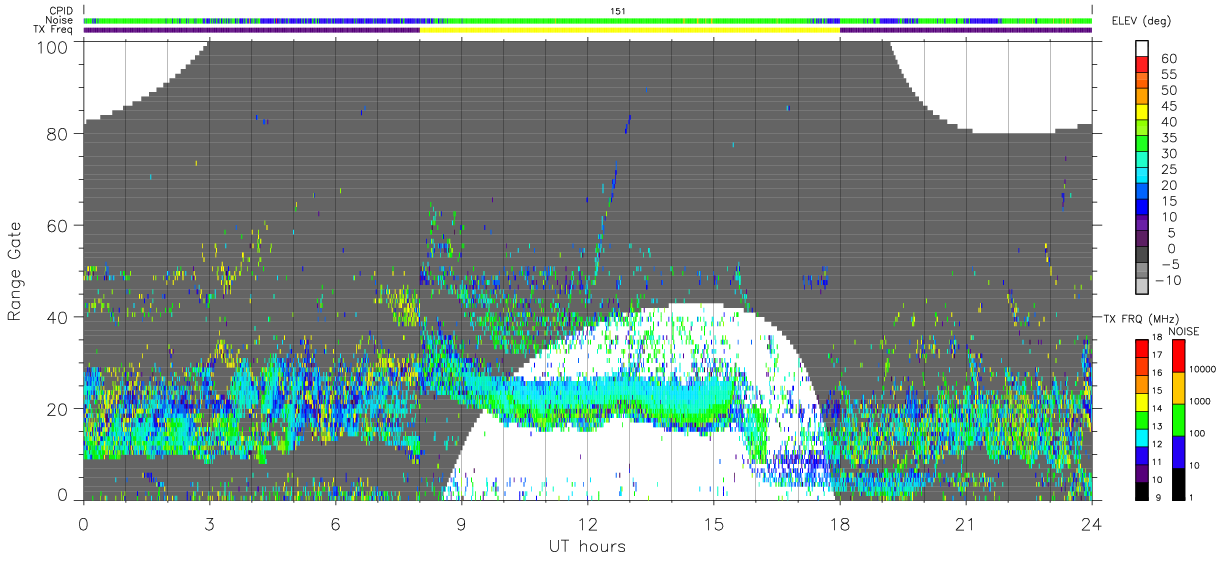Pick the blue segment of NOISE colorbar
This screenshot has width=1228, height=567.
pos(1177,451)
